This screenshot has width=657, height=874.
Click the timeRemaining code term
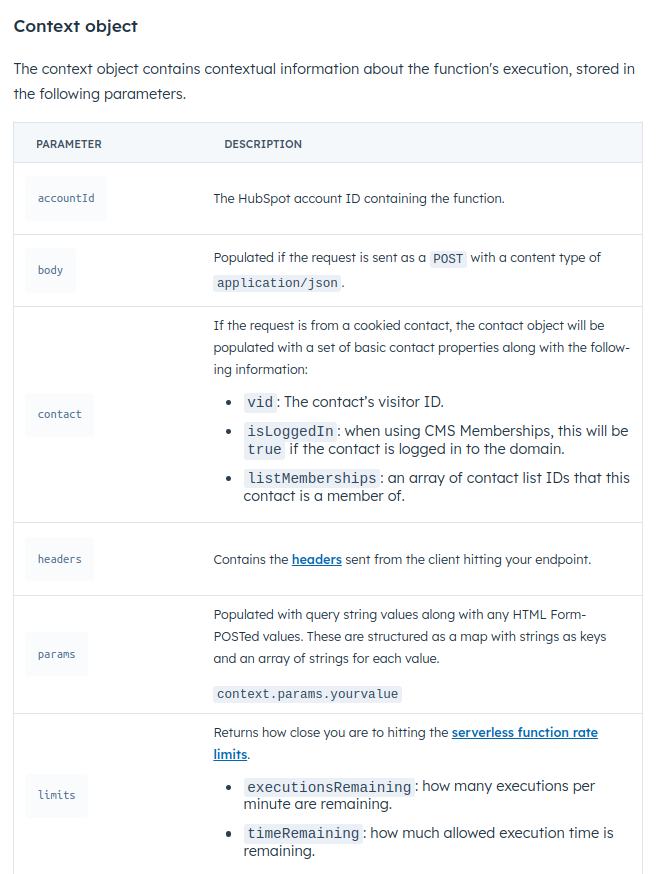coord(303,833)
